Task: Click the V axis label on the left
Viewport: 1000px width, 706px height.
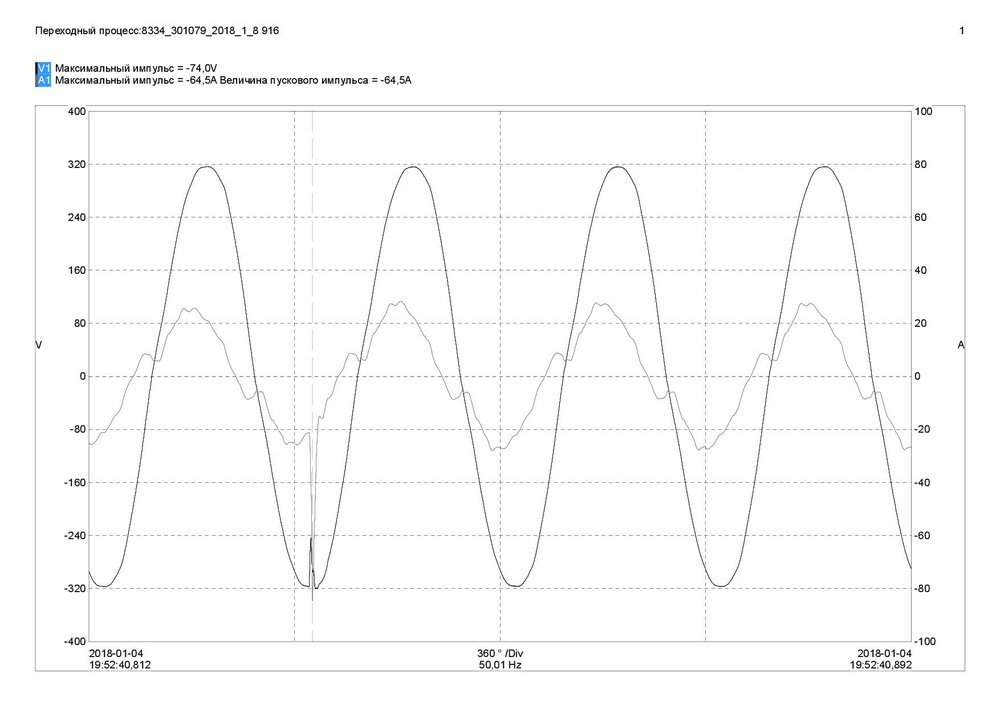Action: click(37, 345)
